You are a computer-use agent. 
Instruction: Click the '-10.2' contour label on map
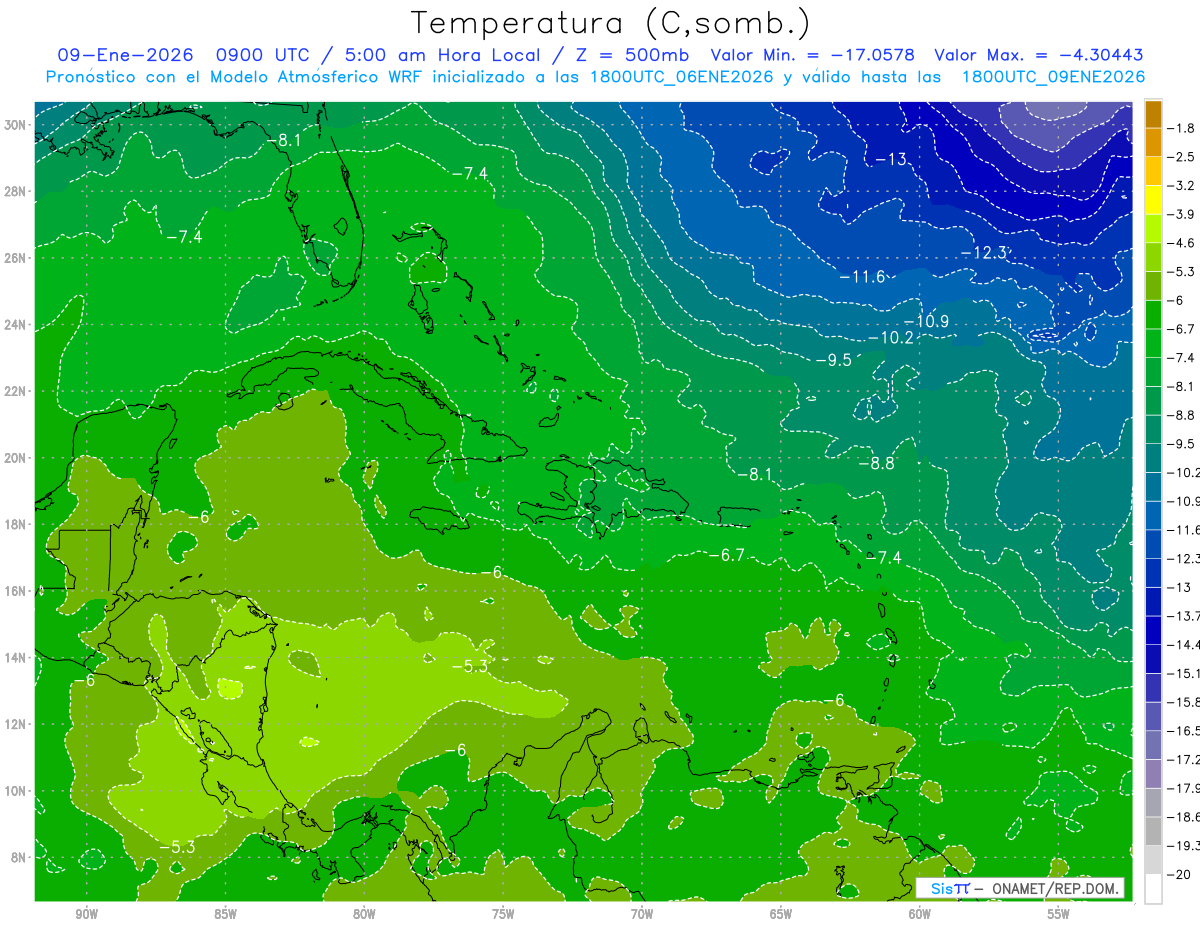[x=890, y=338]
